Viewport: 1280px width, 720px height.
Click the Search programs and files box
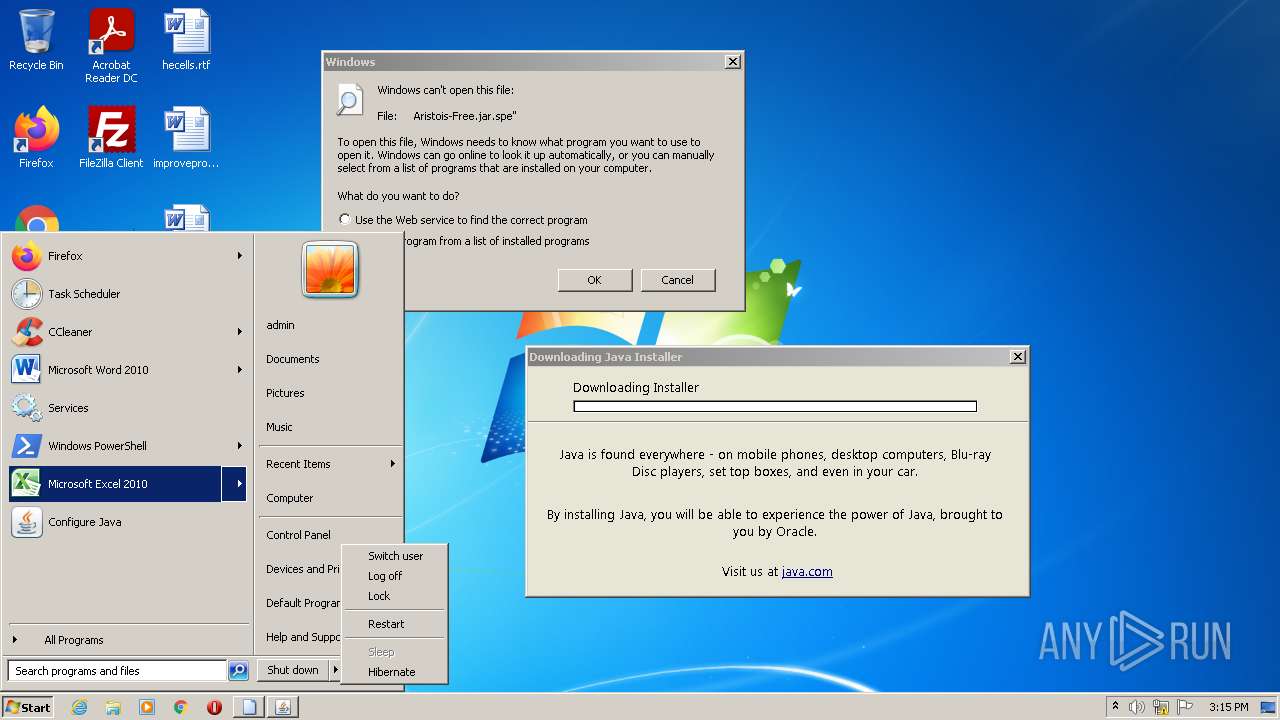[x=117, y=671]
